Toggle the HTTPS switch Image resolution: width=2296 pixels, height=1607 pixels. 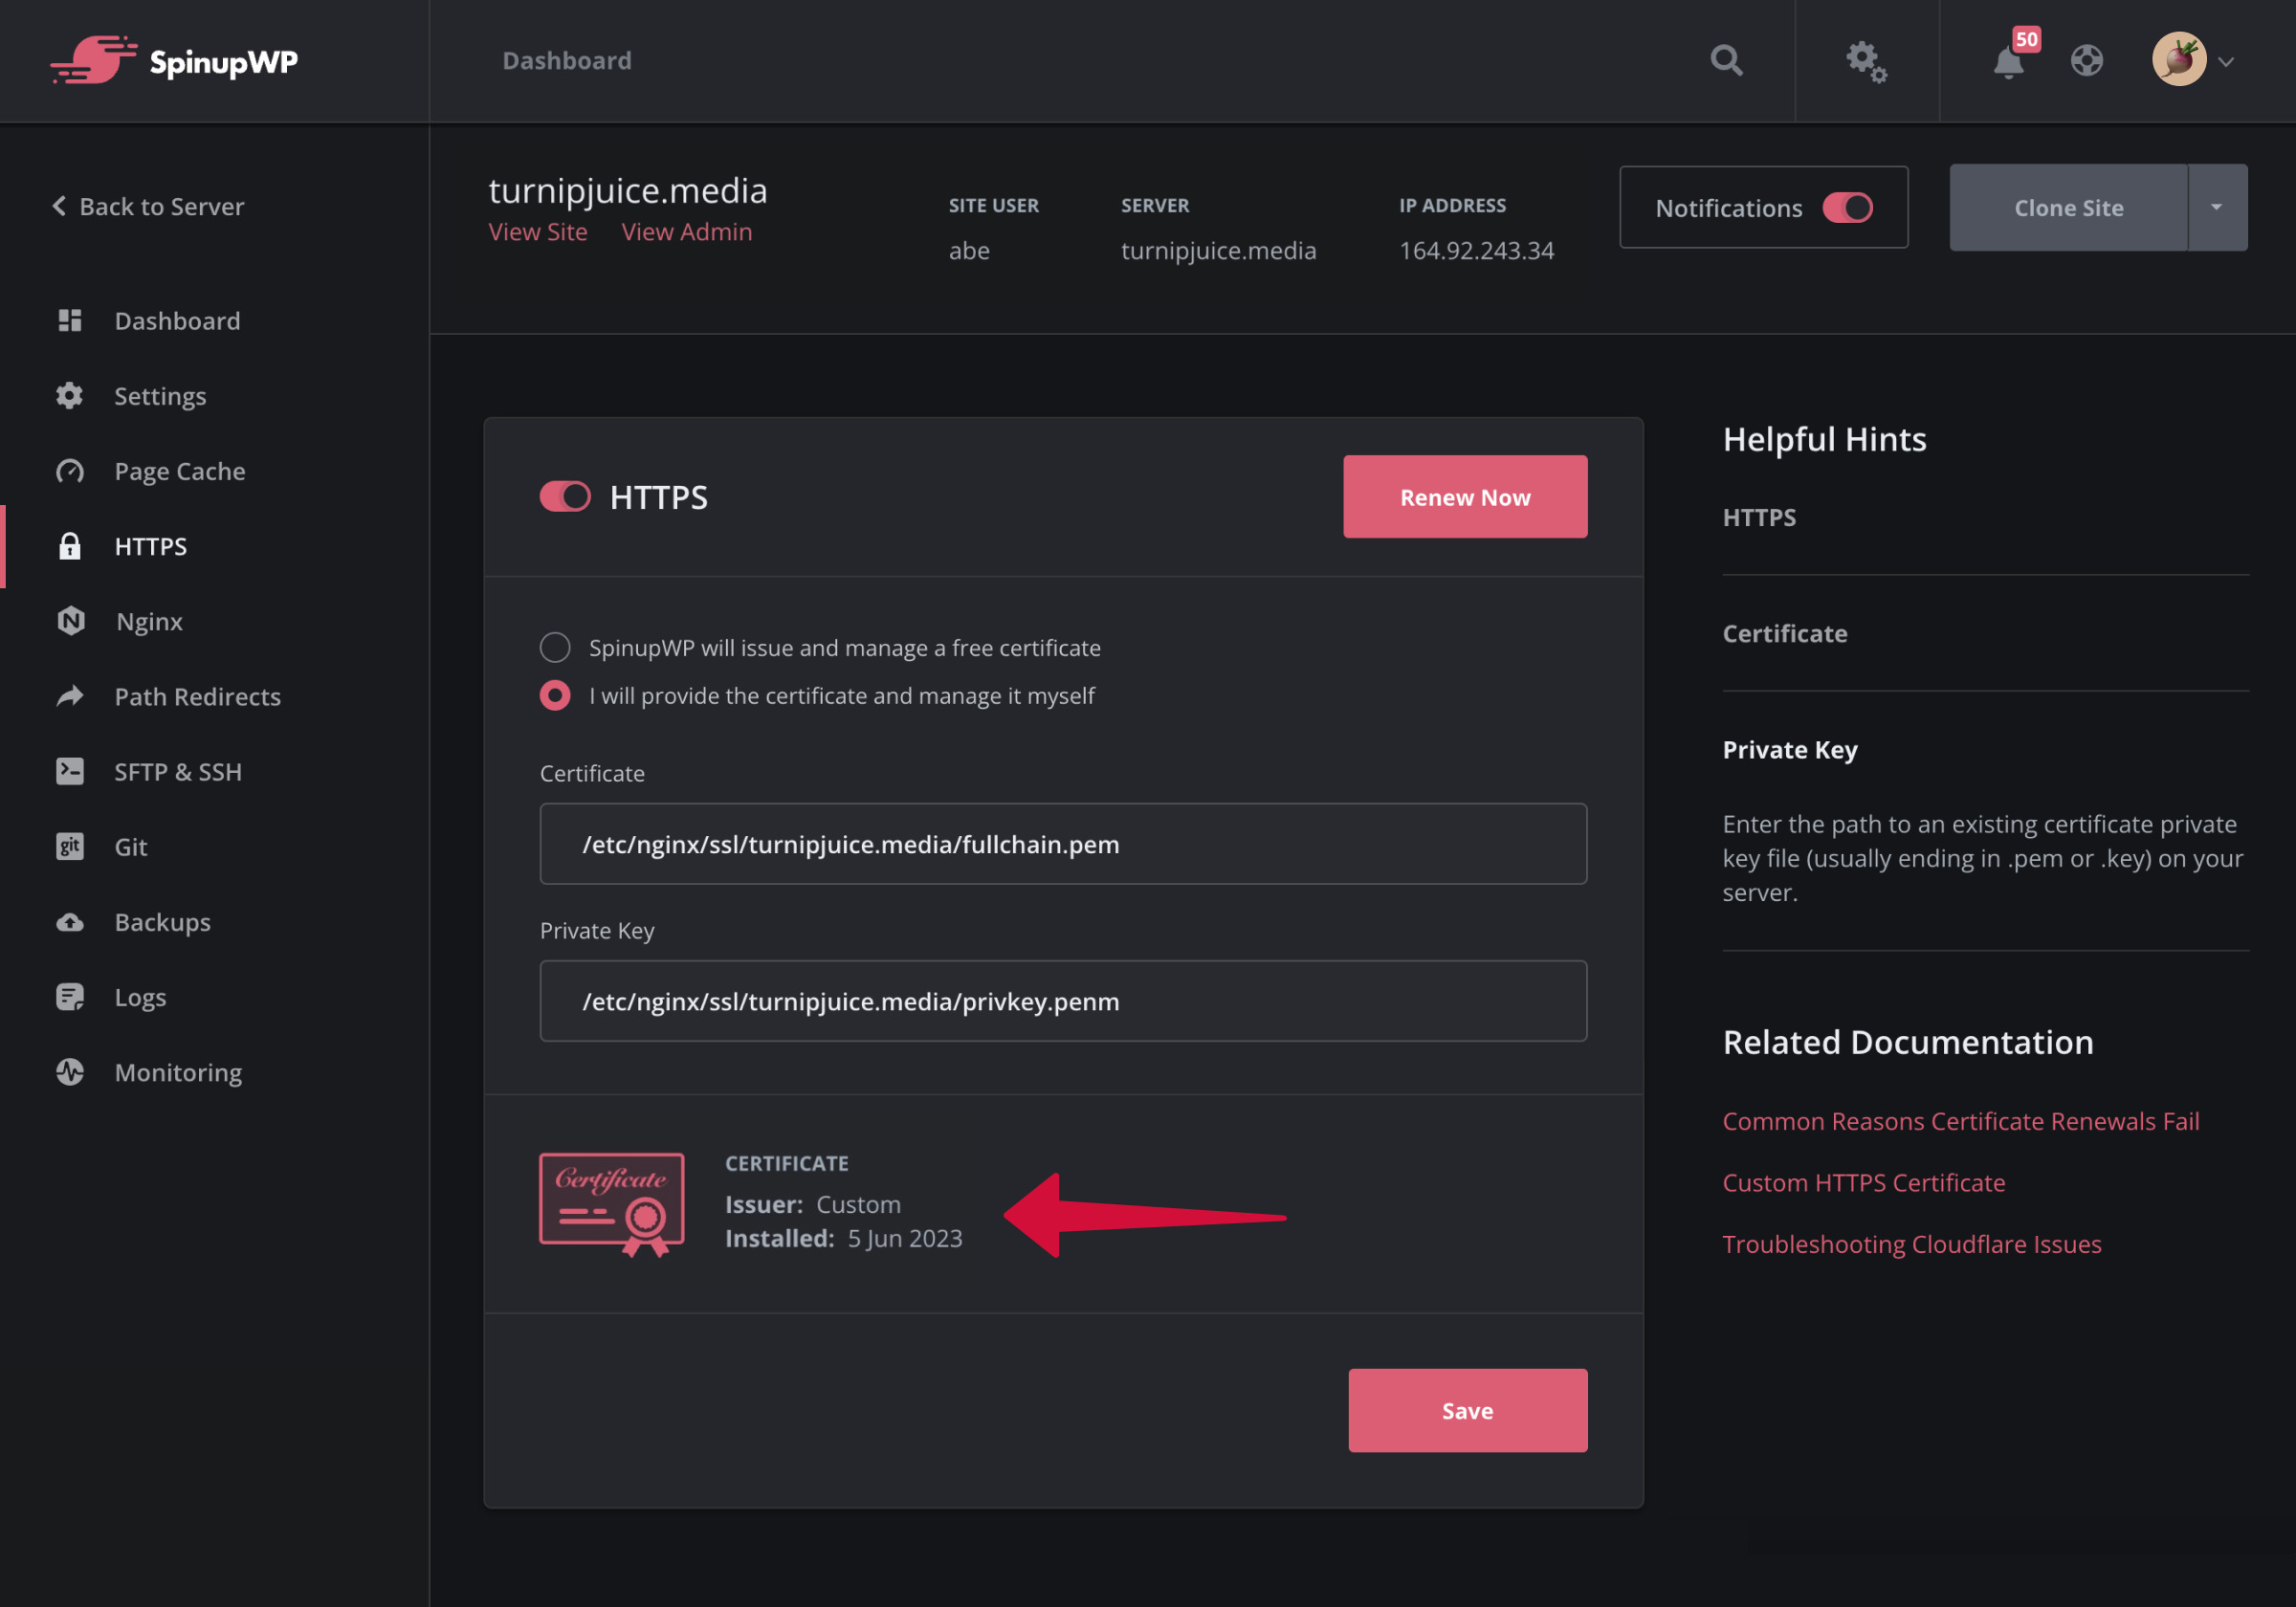click(x=565, y=497)
